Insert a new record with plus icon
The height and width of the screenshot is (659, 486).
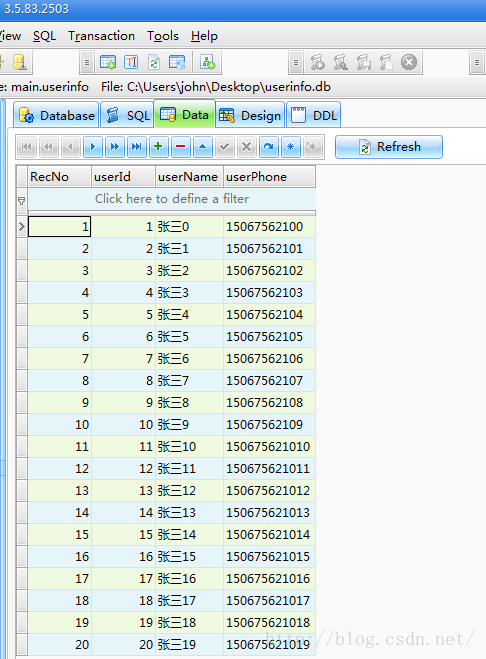click(158, 147)
